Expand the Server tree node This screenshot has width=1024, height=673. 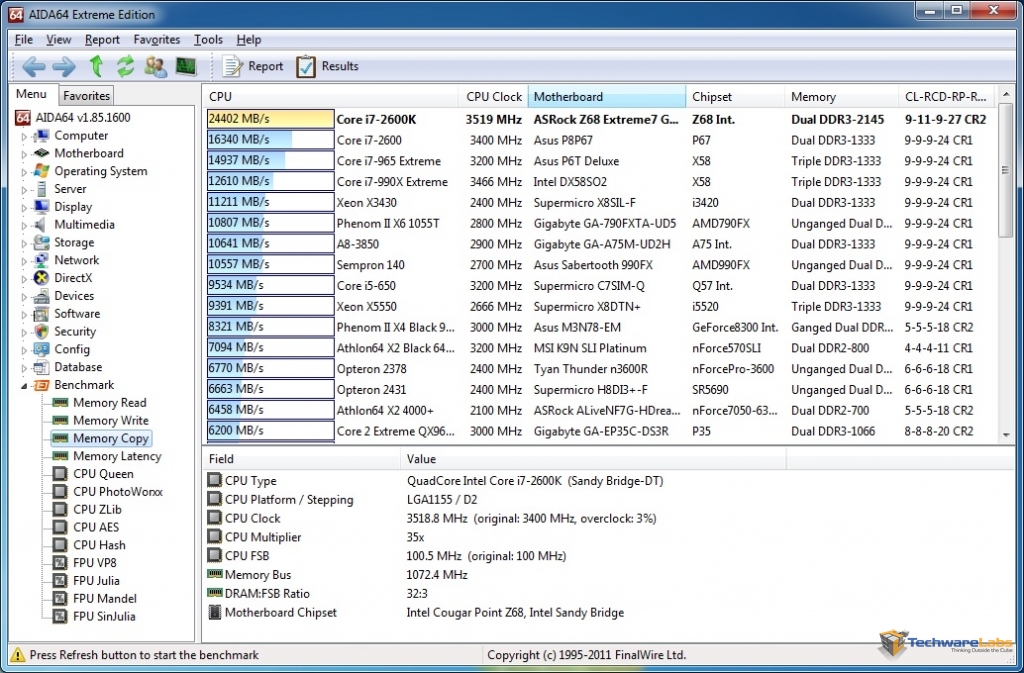[24, 189]
